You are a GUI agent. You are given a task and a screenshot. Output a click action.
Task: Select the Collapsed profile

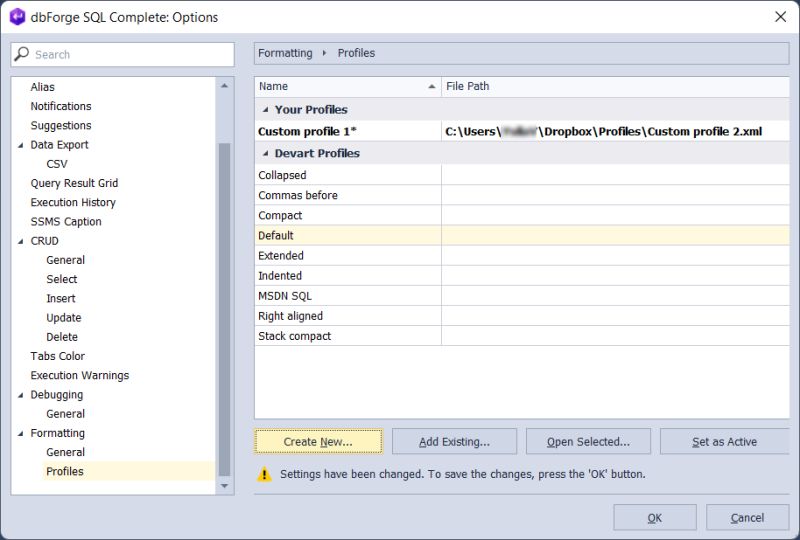coord(521,175)
